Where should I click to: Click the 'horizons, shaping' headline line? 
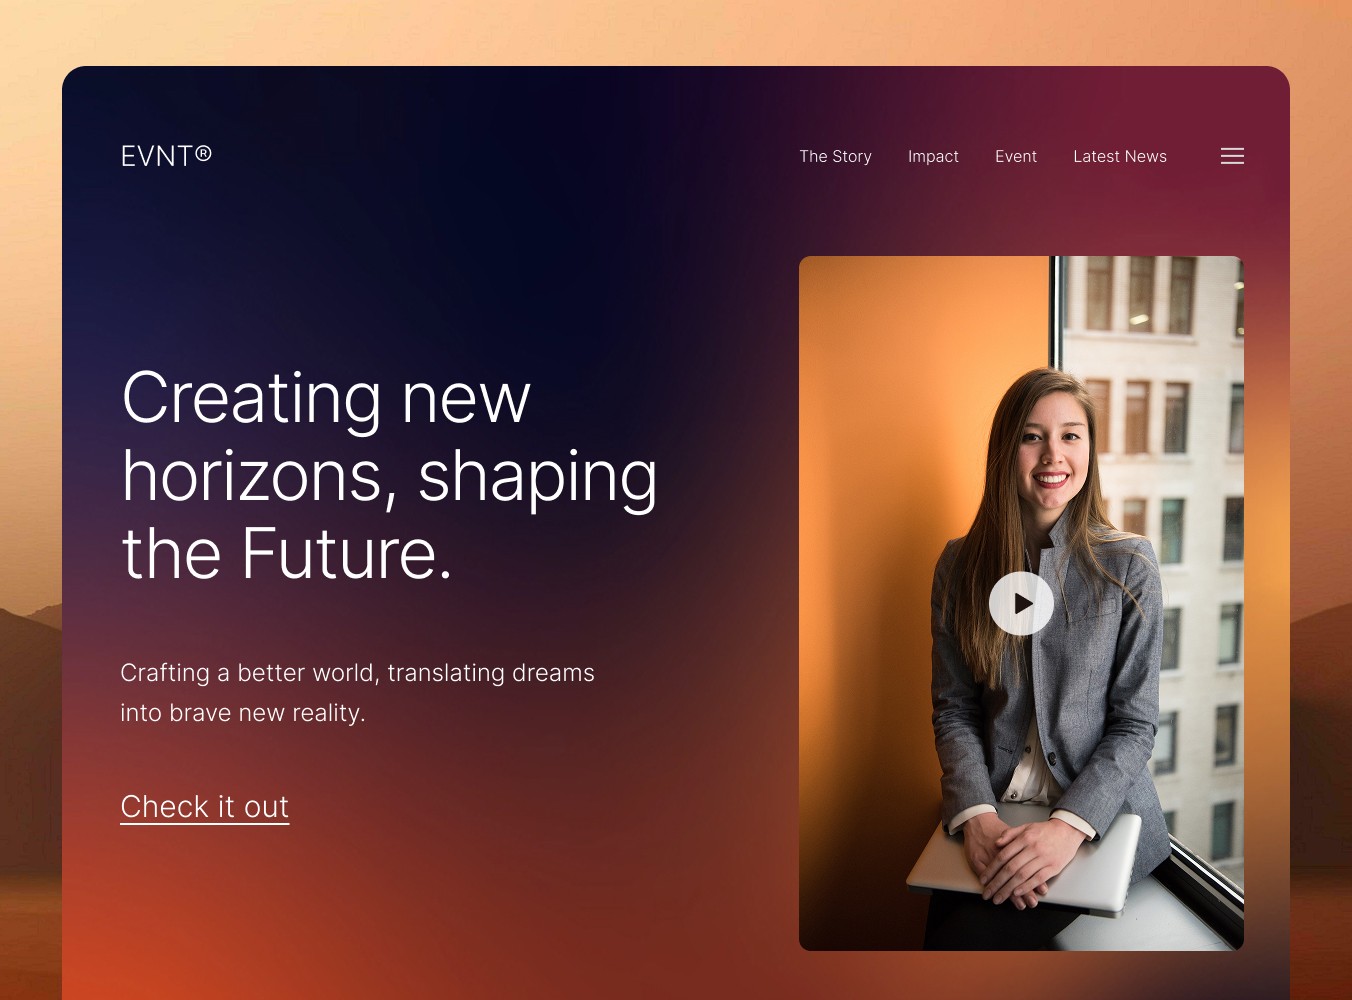coord(389,477)
